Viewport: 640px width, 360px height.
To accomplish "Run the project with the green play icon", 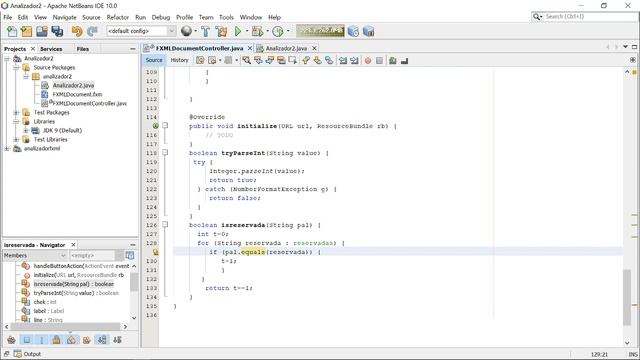I will coord(238,31).
